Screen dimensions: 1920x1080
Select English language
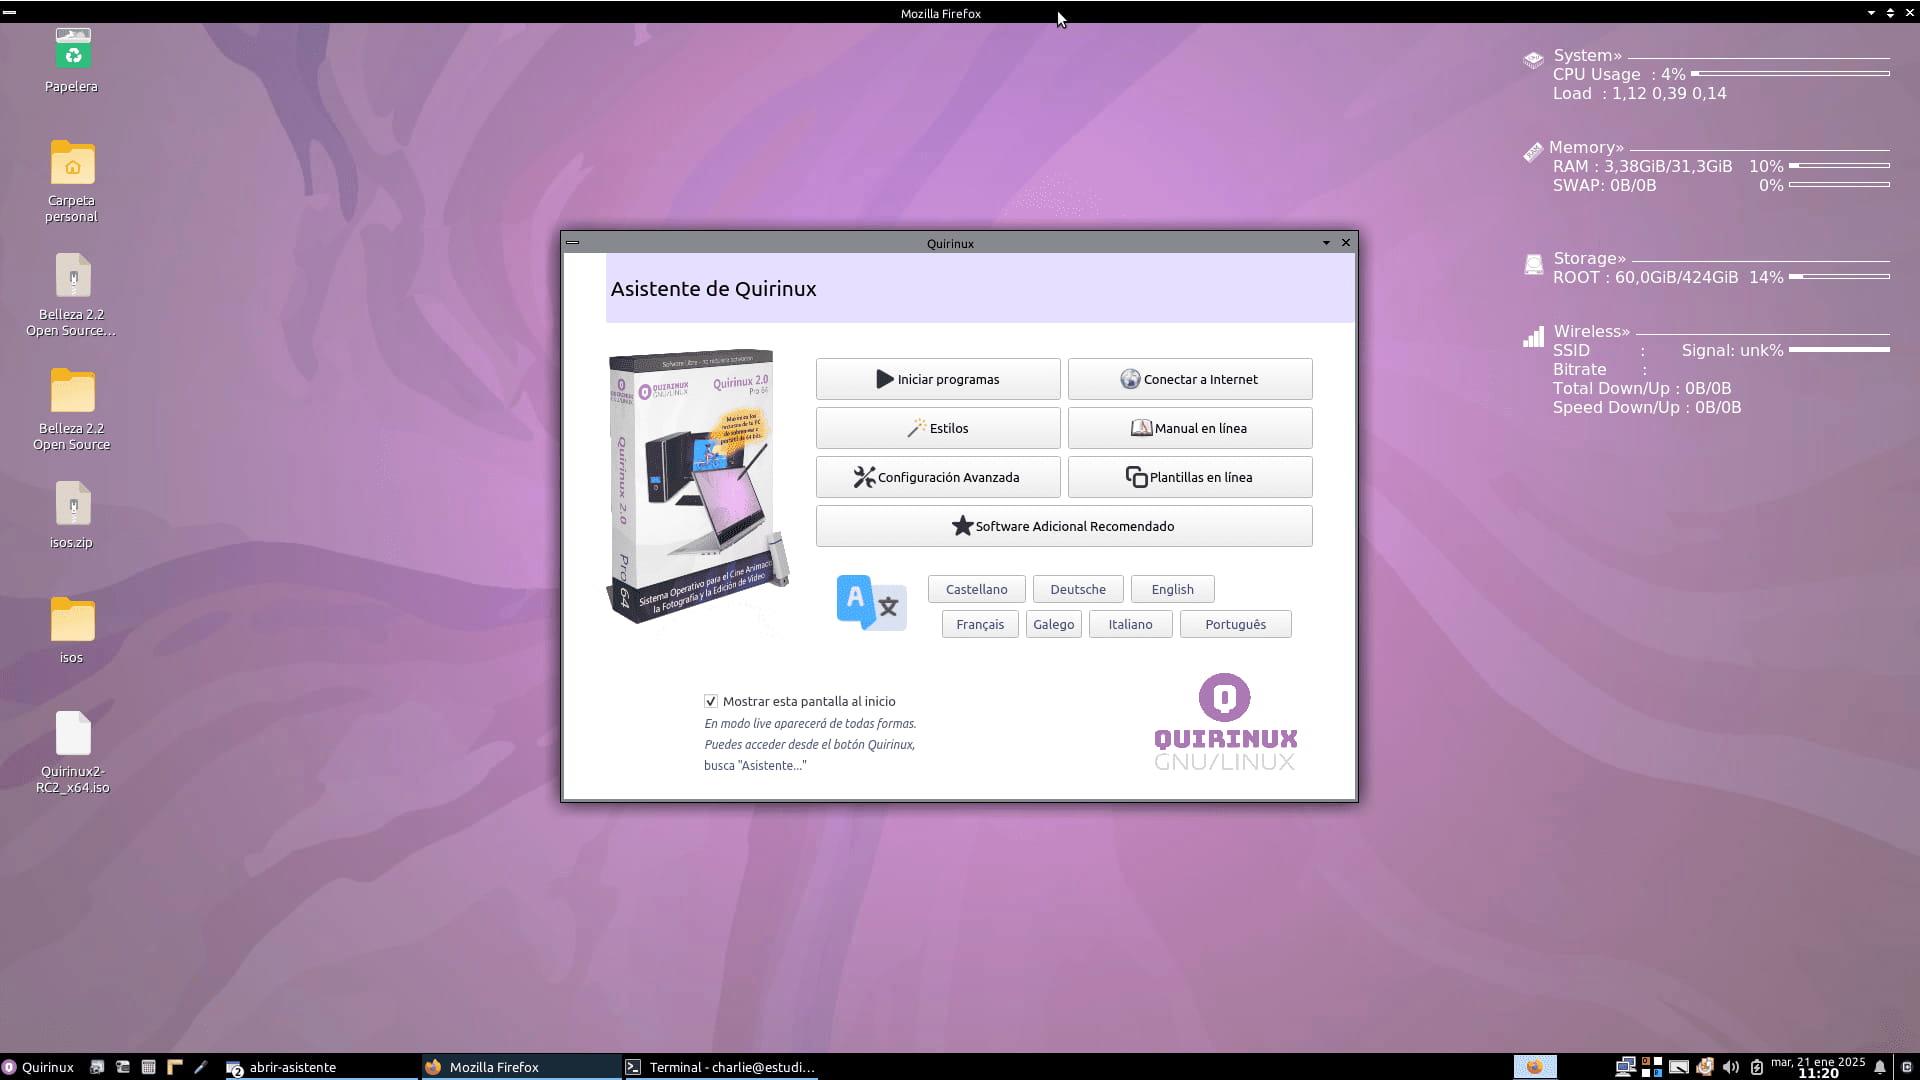pos(1173,589)
